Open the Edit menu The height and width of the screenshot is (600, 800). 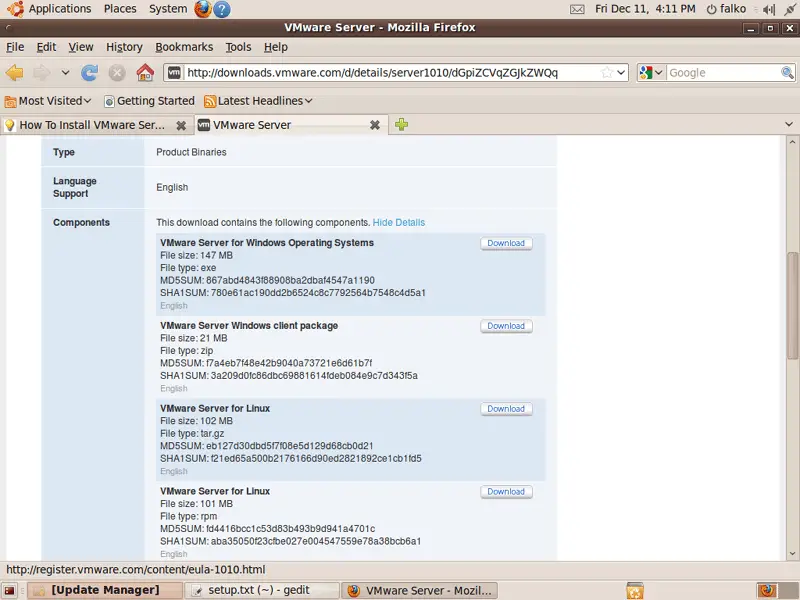tap(46, 47)
